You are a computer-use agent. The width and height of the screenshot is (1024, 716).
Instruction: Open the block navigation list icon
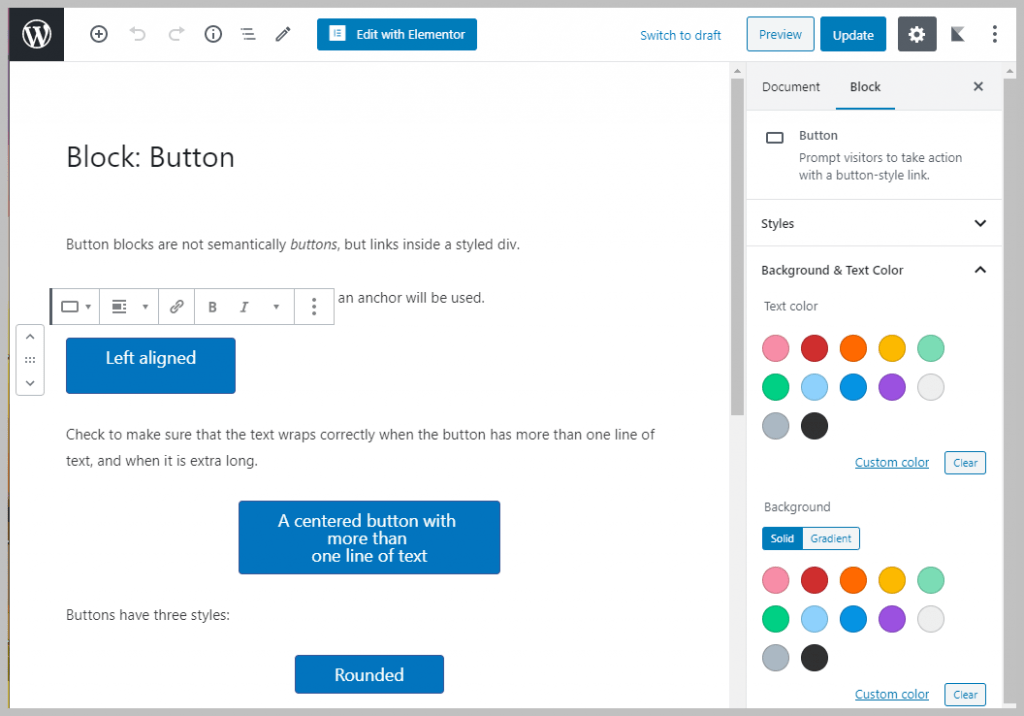[247, 34]
